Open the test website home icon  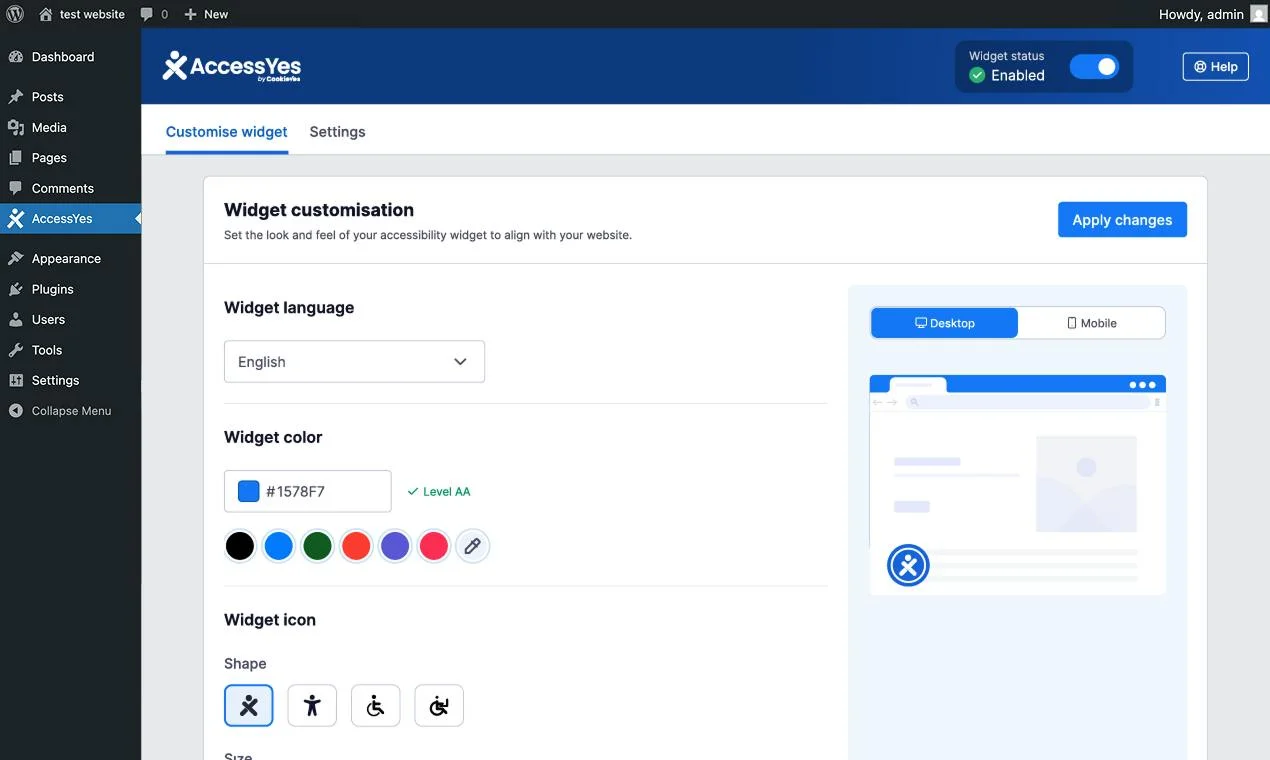pos(46,14)
